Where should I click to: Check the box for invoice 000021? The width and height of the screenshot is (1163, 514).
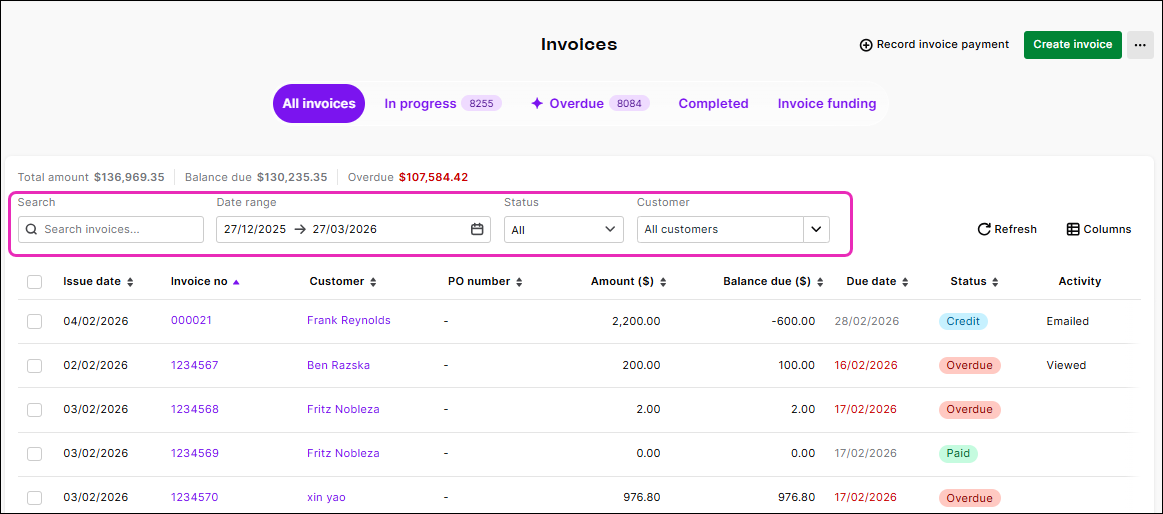[34, 321]
